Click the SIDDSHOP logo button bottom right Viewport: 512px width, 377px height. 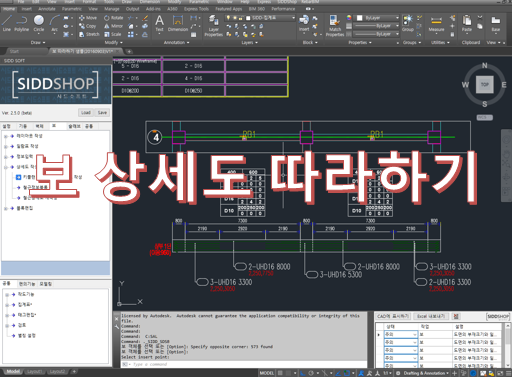tap(498, 316)
